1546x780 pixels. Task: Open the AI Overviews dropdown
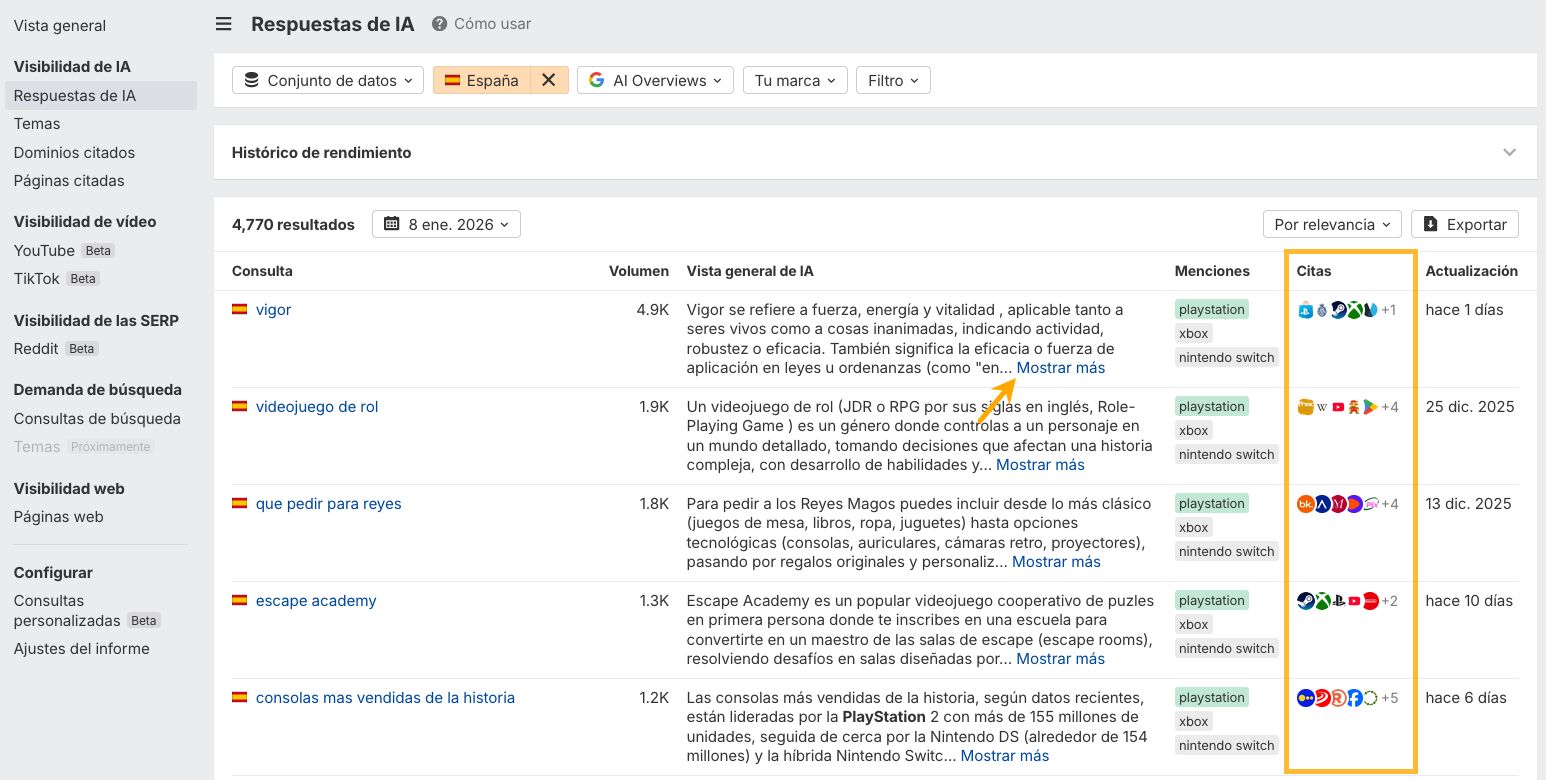click(655, 81)
